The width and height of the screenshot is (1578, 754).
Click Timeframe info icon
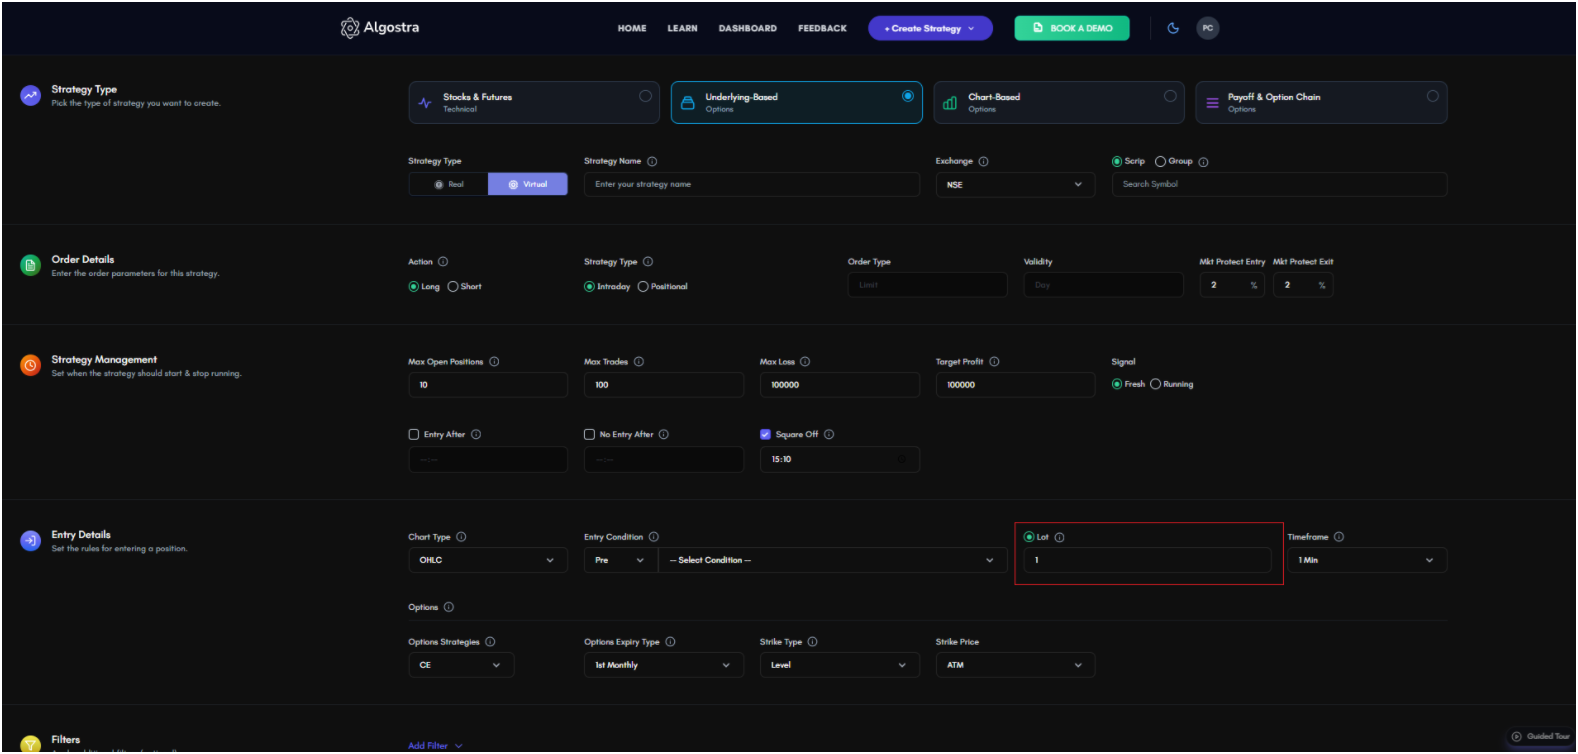(x=1339, y=537)
